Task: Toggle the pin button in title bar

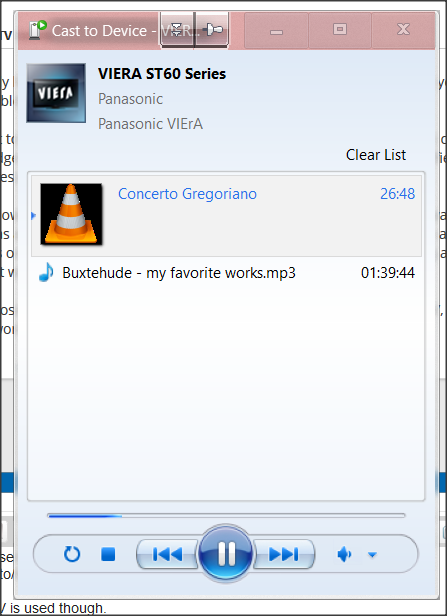Action: [212, 29]
